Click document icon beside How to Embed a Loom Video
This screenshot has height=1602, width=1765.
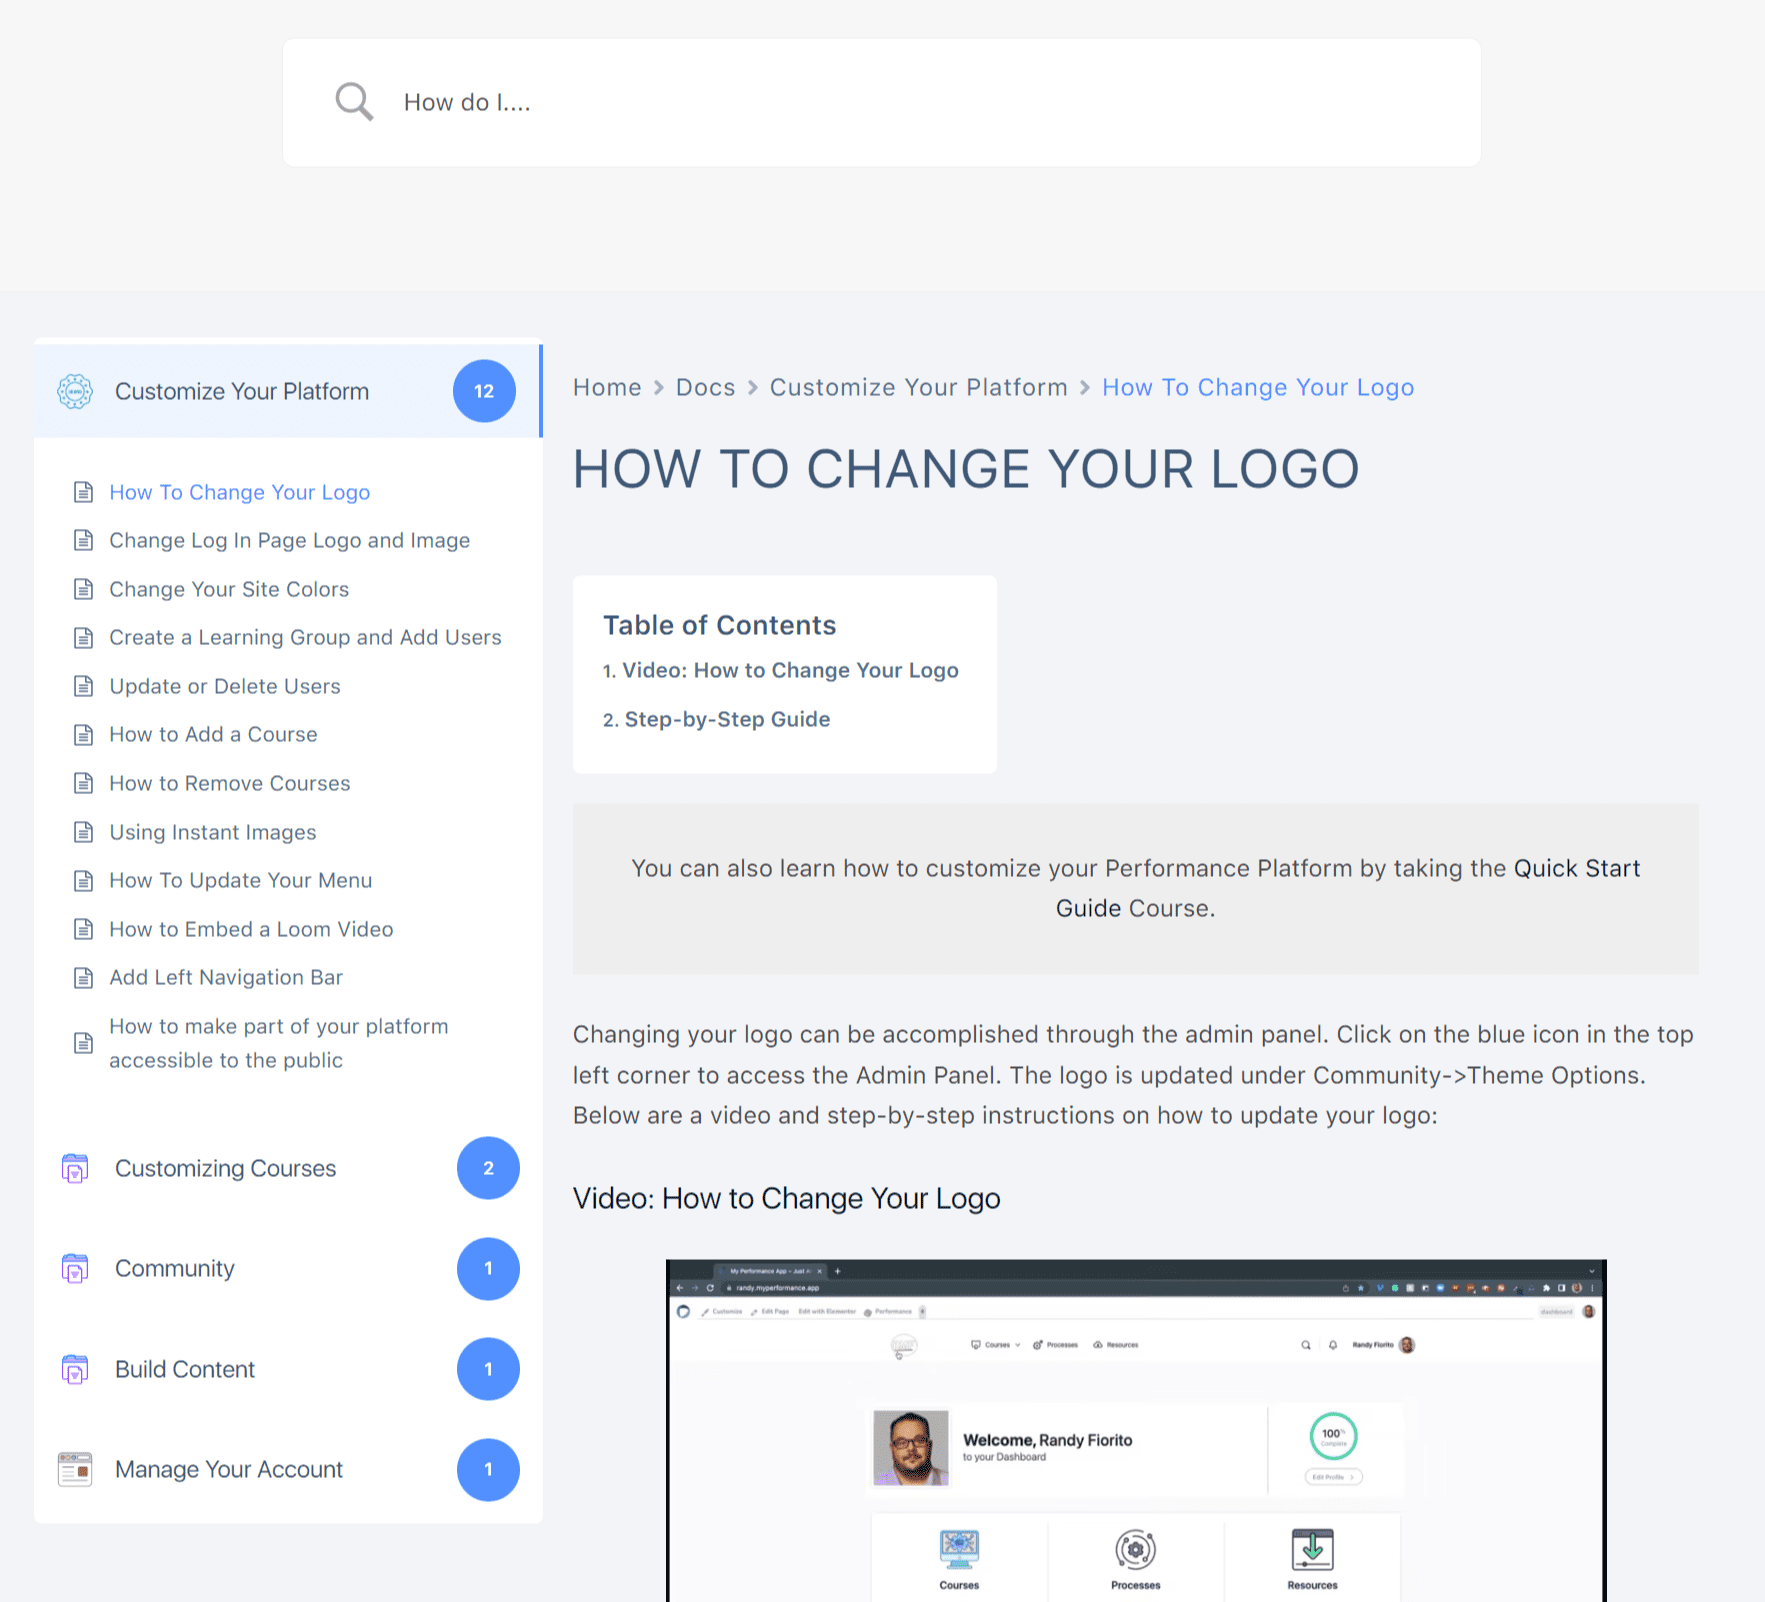pyautogui.click(x=84, y=929)
